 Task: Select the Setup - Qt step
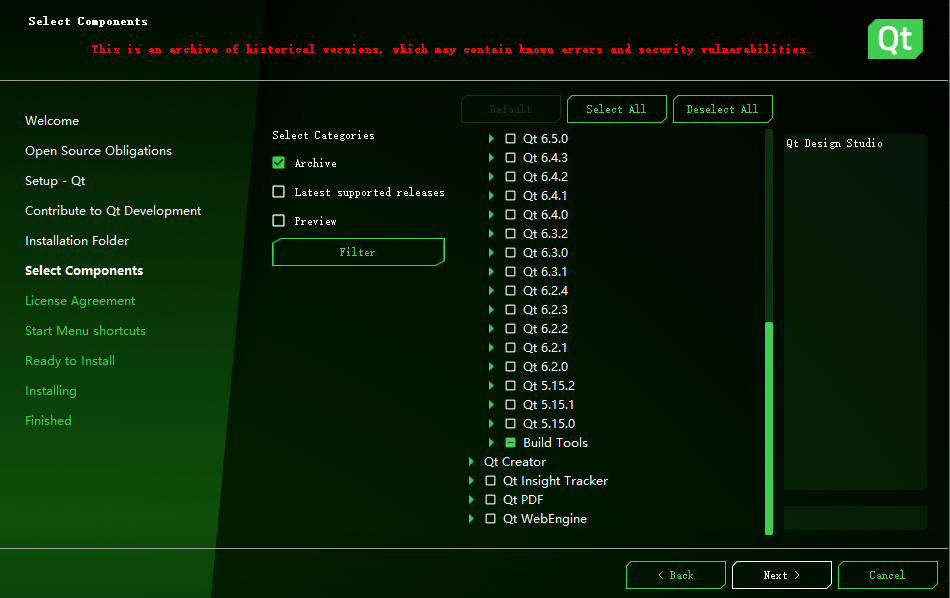pyautogui.click(x=55, y=181)
